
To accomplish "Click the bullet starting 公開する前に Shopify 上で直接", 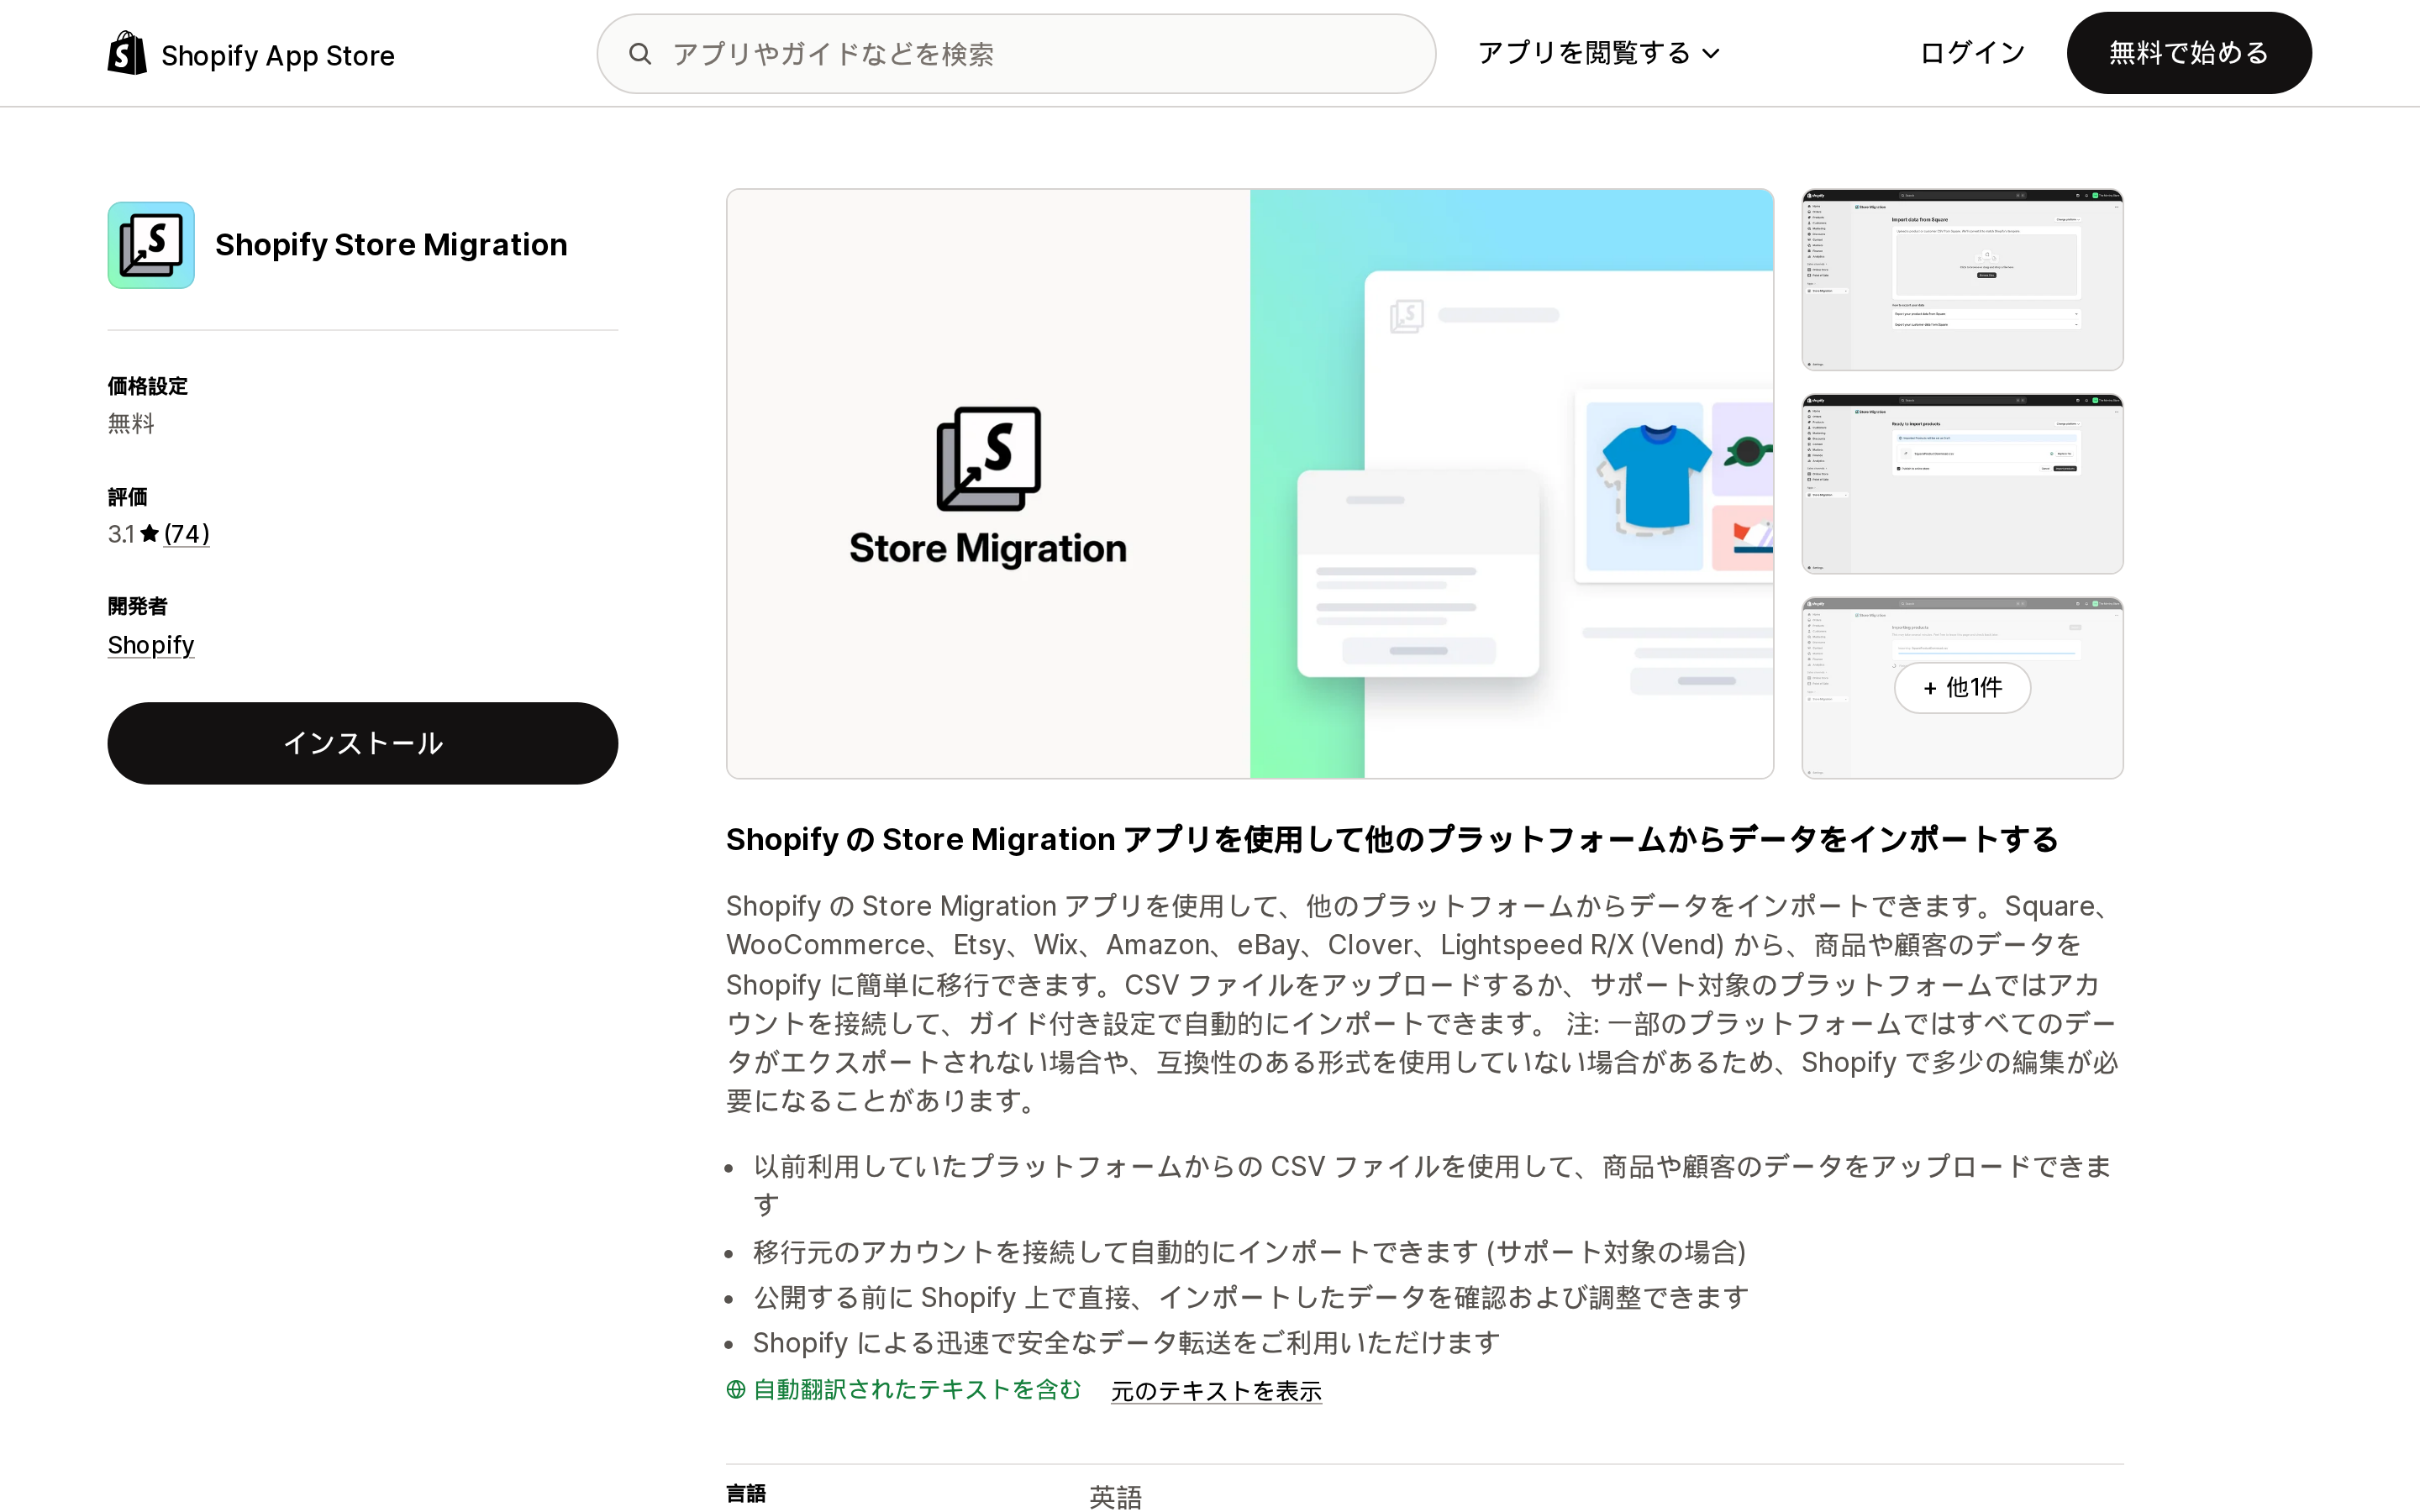I will click(x=1251, y=1297).
